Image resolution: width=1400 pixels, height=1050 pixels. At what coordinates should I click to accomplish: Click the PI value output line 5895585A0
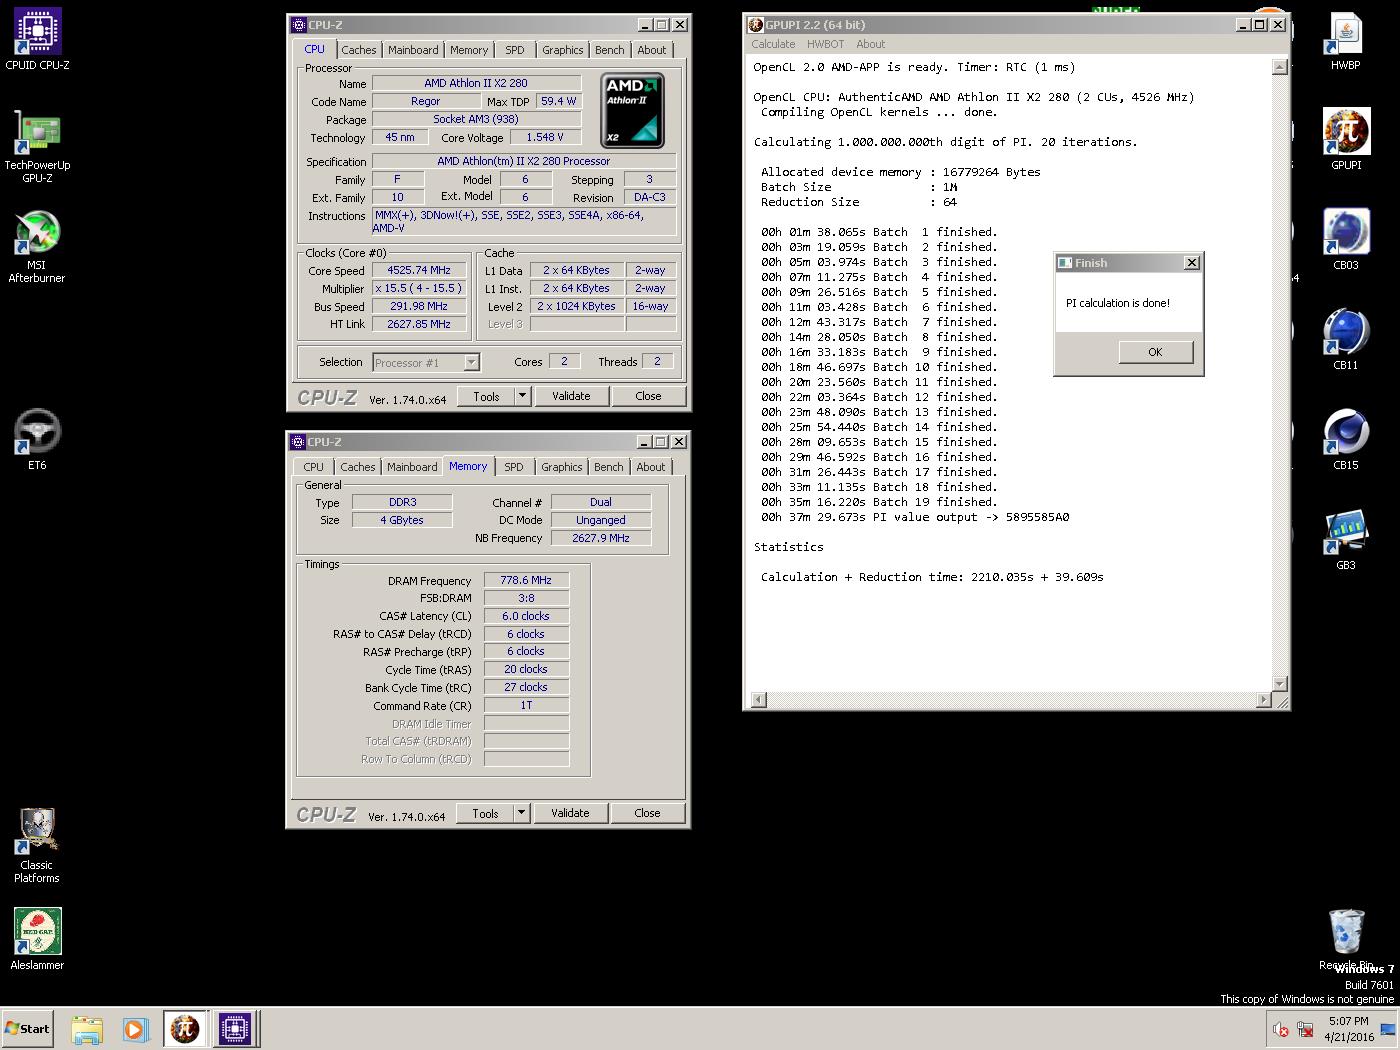pos(915,517)
